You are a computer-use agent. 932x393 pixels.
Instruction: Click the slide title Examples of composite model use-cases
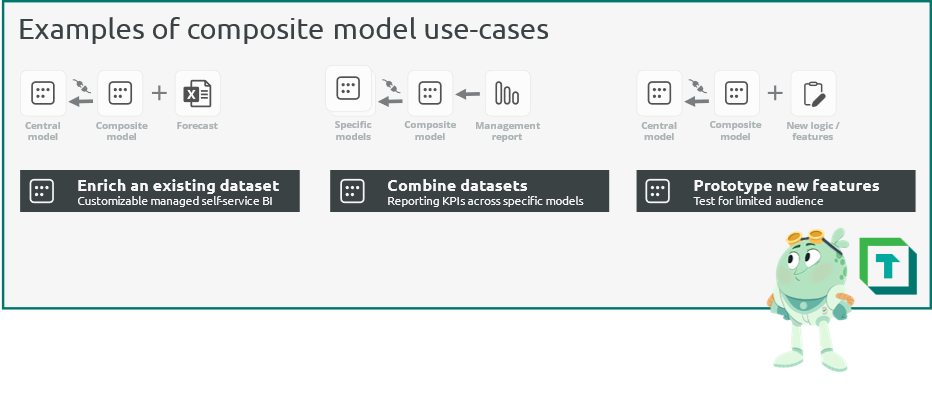click(284, 29)
